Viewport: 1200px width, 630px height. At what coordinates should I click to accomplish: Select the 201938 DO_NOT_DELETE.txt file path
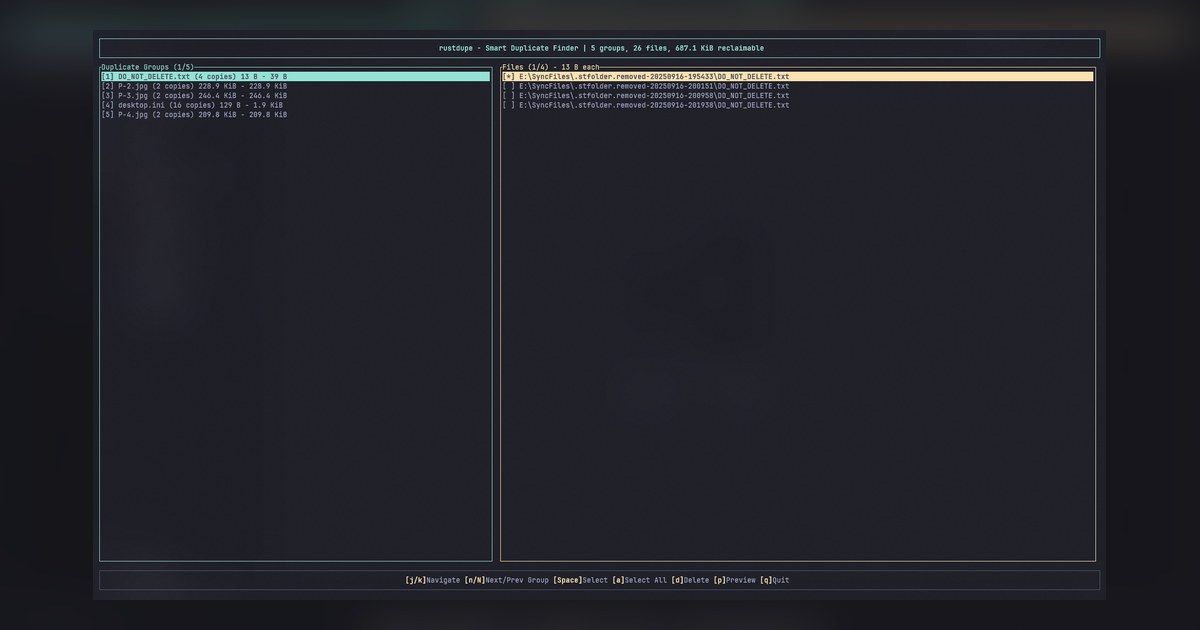click(654, 105)
